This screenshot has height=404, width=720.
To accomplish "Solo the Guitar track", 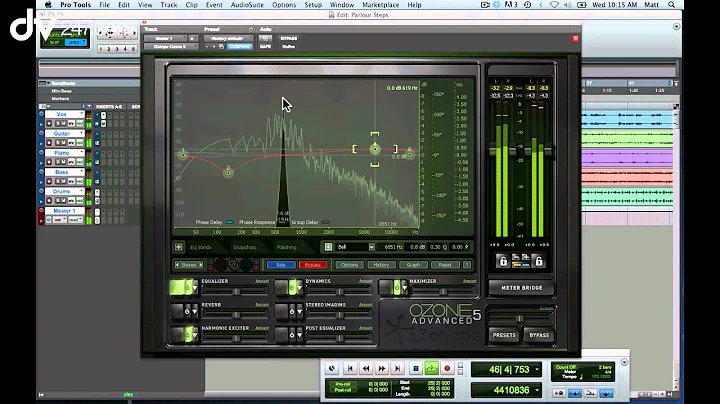I will pyautogui.click(x=58, y=143).
